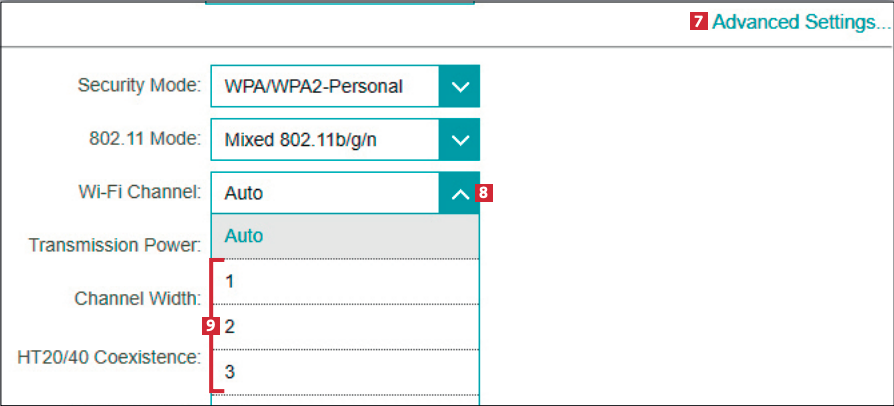Screen dimensions: 894x406
Task: Click the WPA/WPA2-Personal security mode field
Action: tap(324, 87)
